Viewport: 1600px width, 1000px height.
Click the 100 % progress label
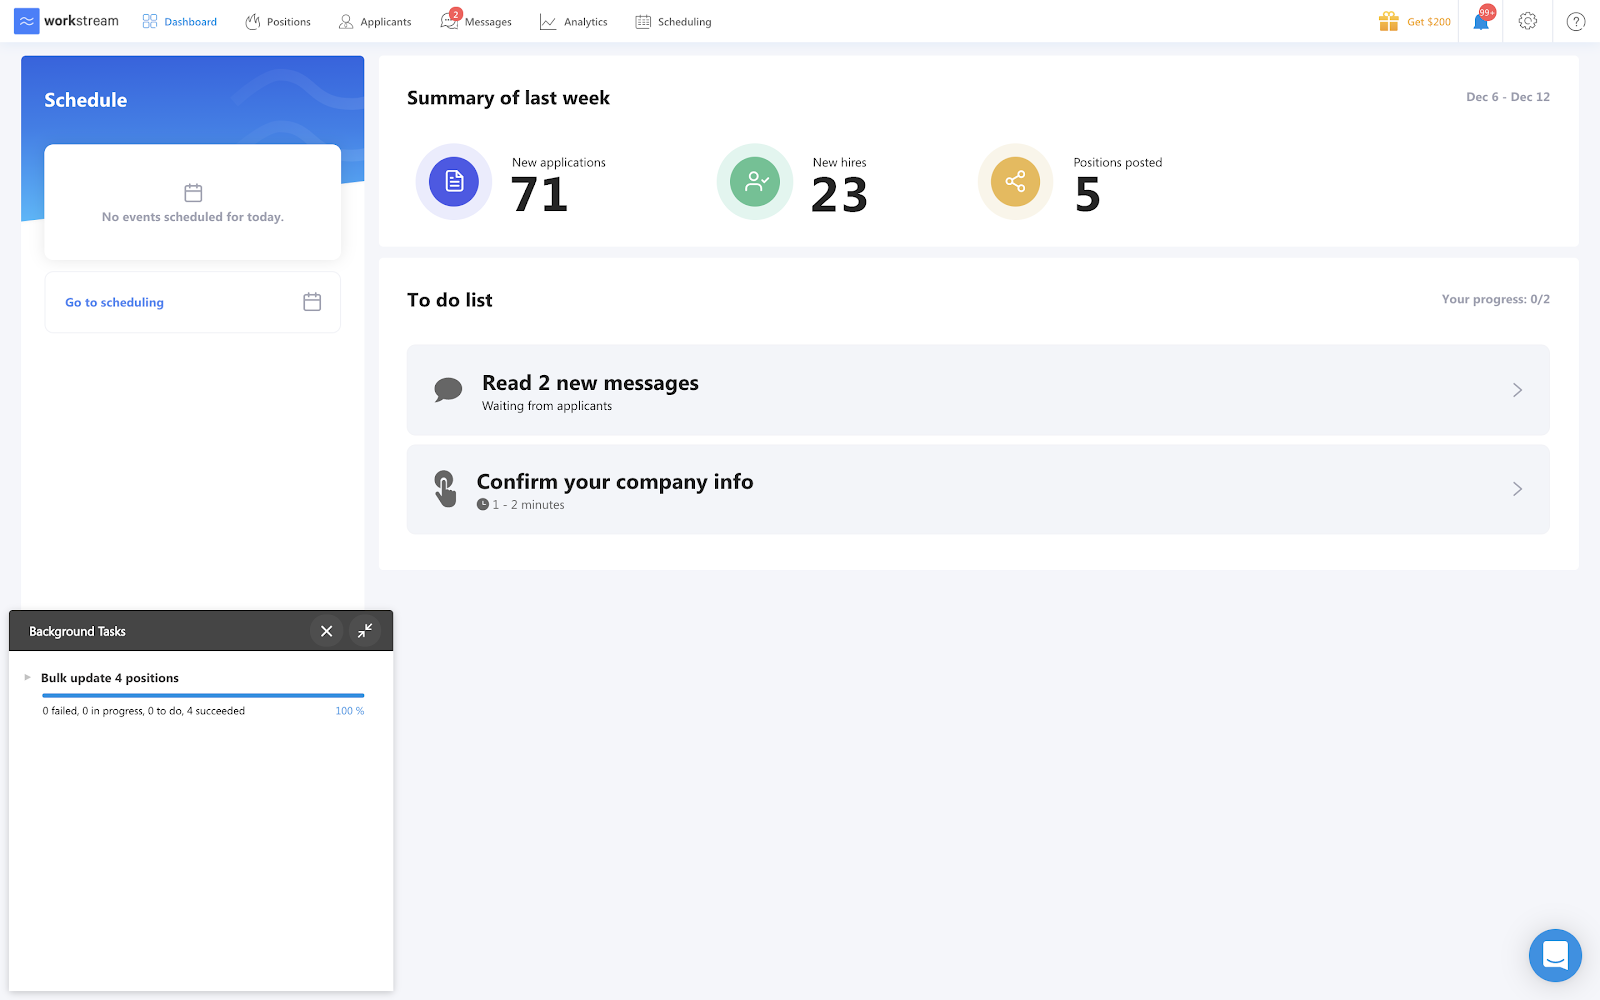point(350,711)
